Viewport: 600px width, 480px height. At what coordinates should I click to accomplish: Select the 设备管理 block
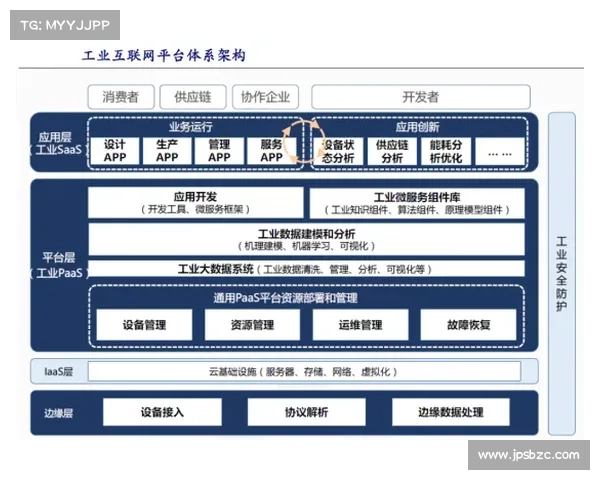coord(144,325)
